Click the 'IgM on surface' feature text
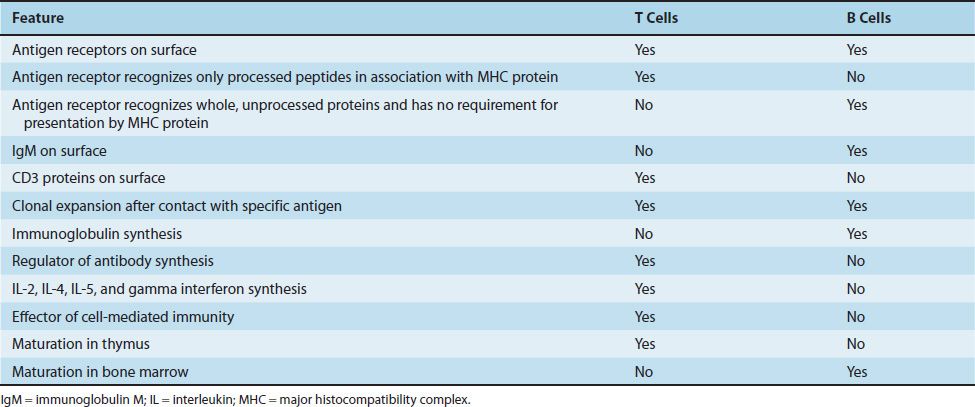 [58, 151]
